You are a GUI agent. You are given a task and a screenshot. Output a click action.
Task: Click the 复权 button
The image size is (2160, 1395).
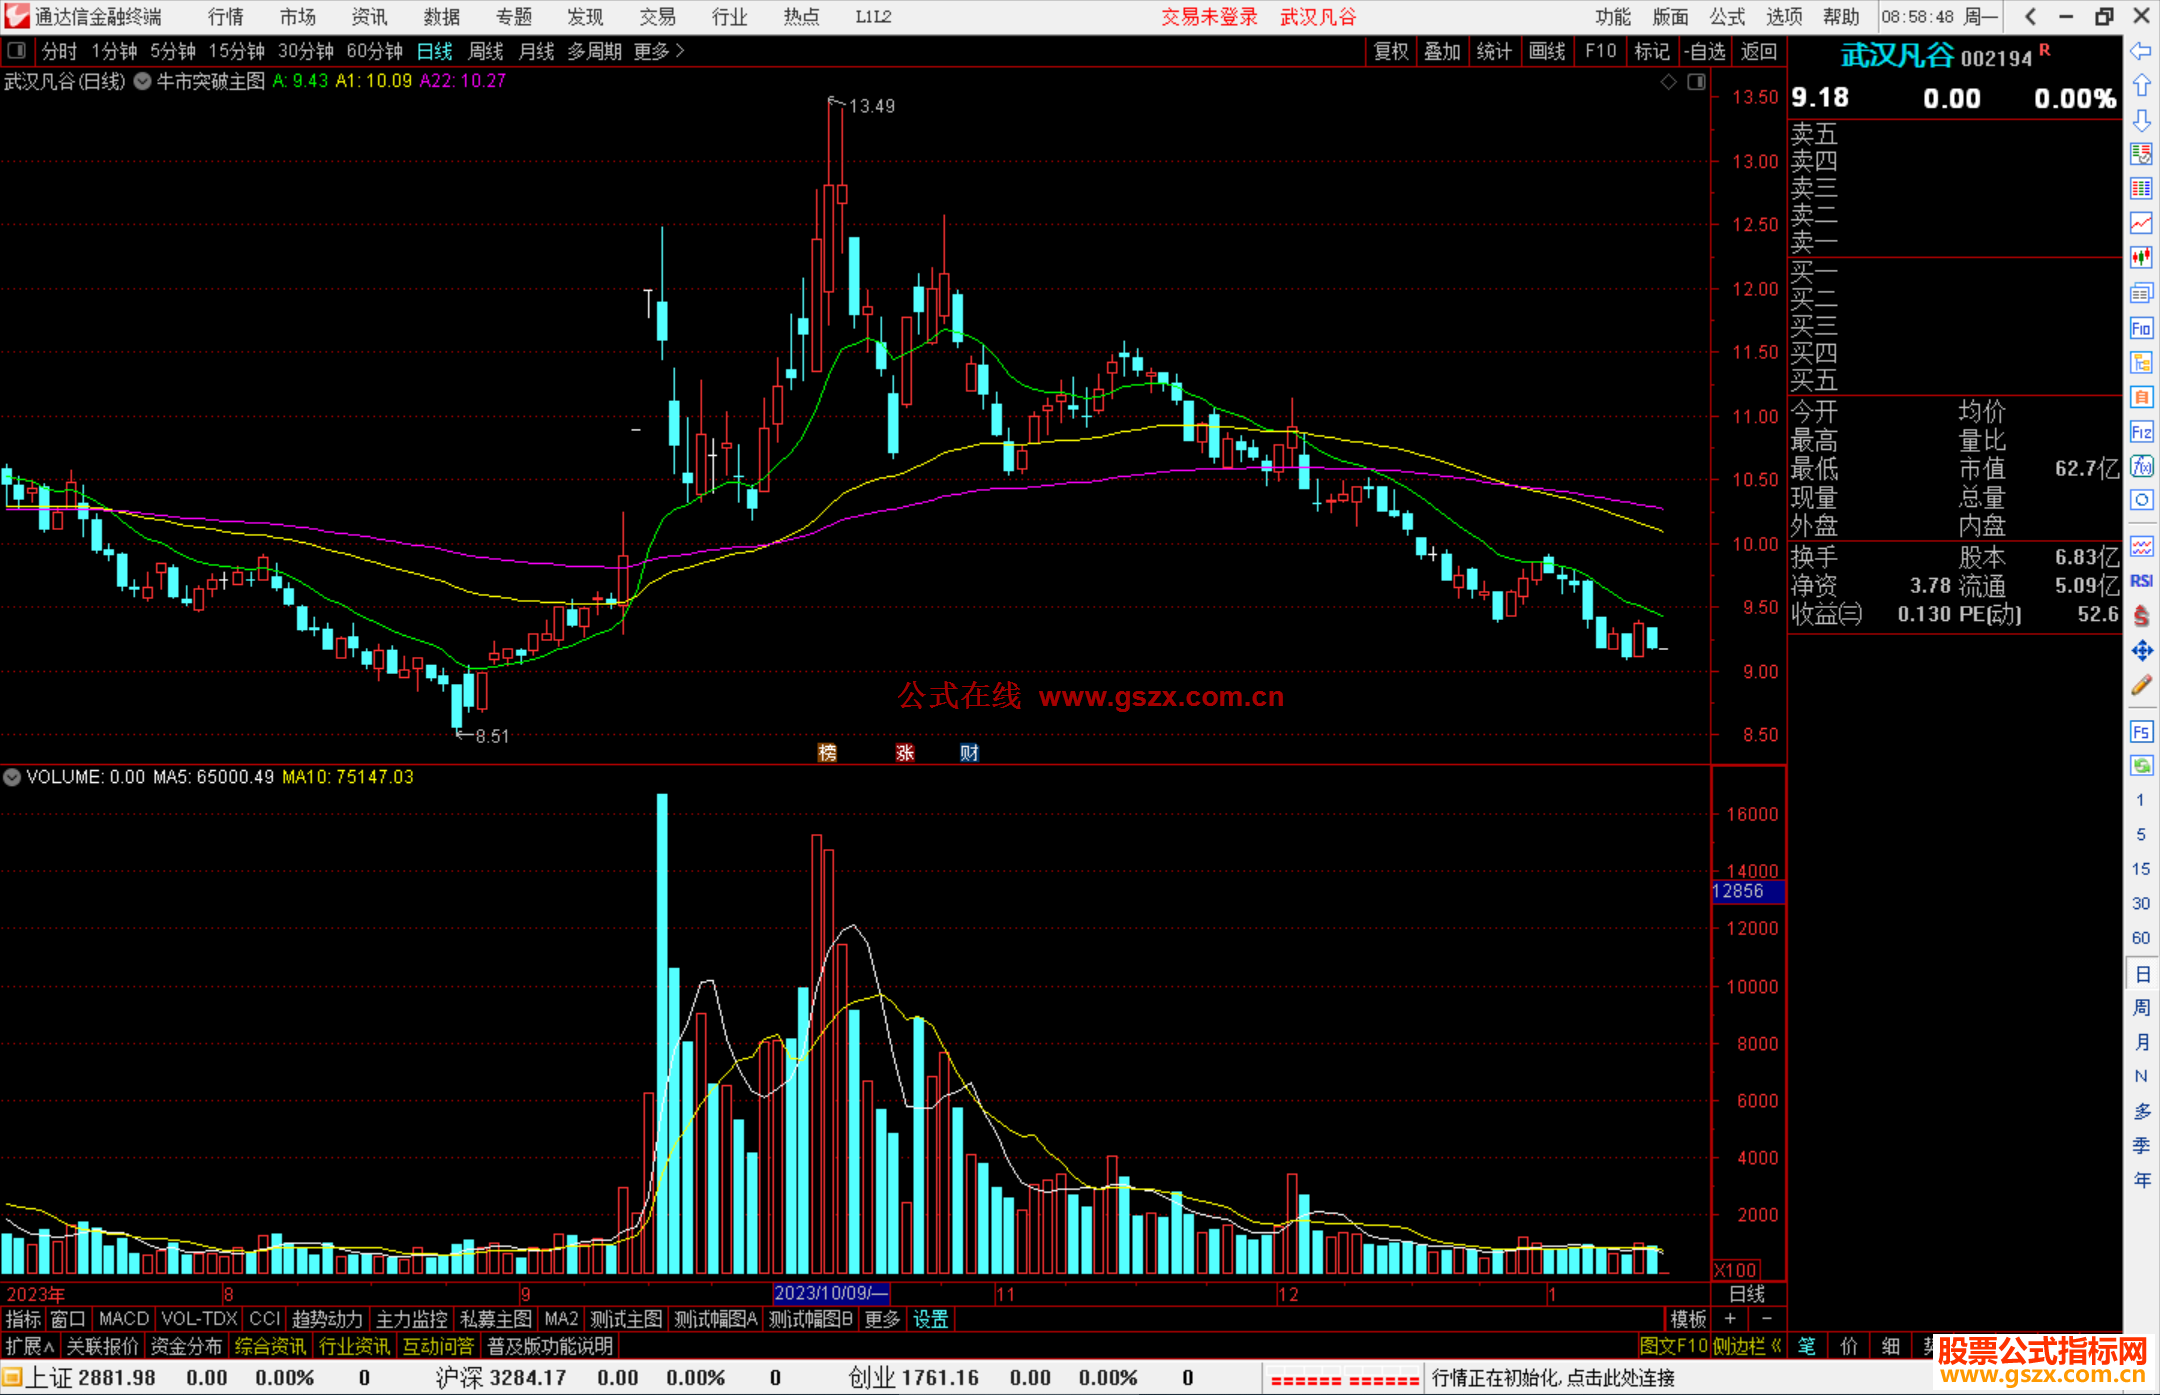[x=1390, y=51]
